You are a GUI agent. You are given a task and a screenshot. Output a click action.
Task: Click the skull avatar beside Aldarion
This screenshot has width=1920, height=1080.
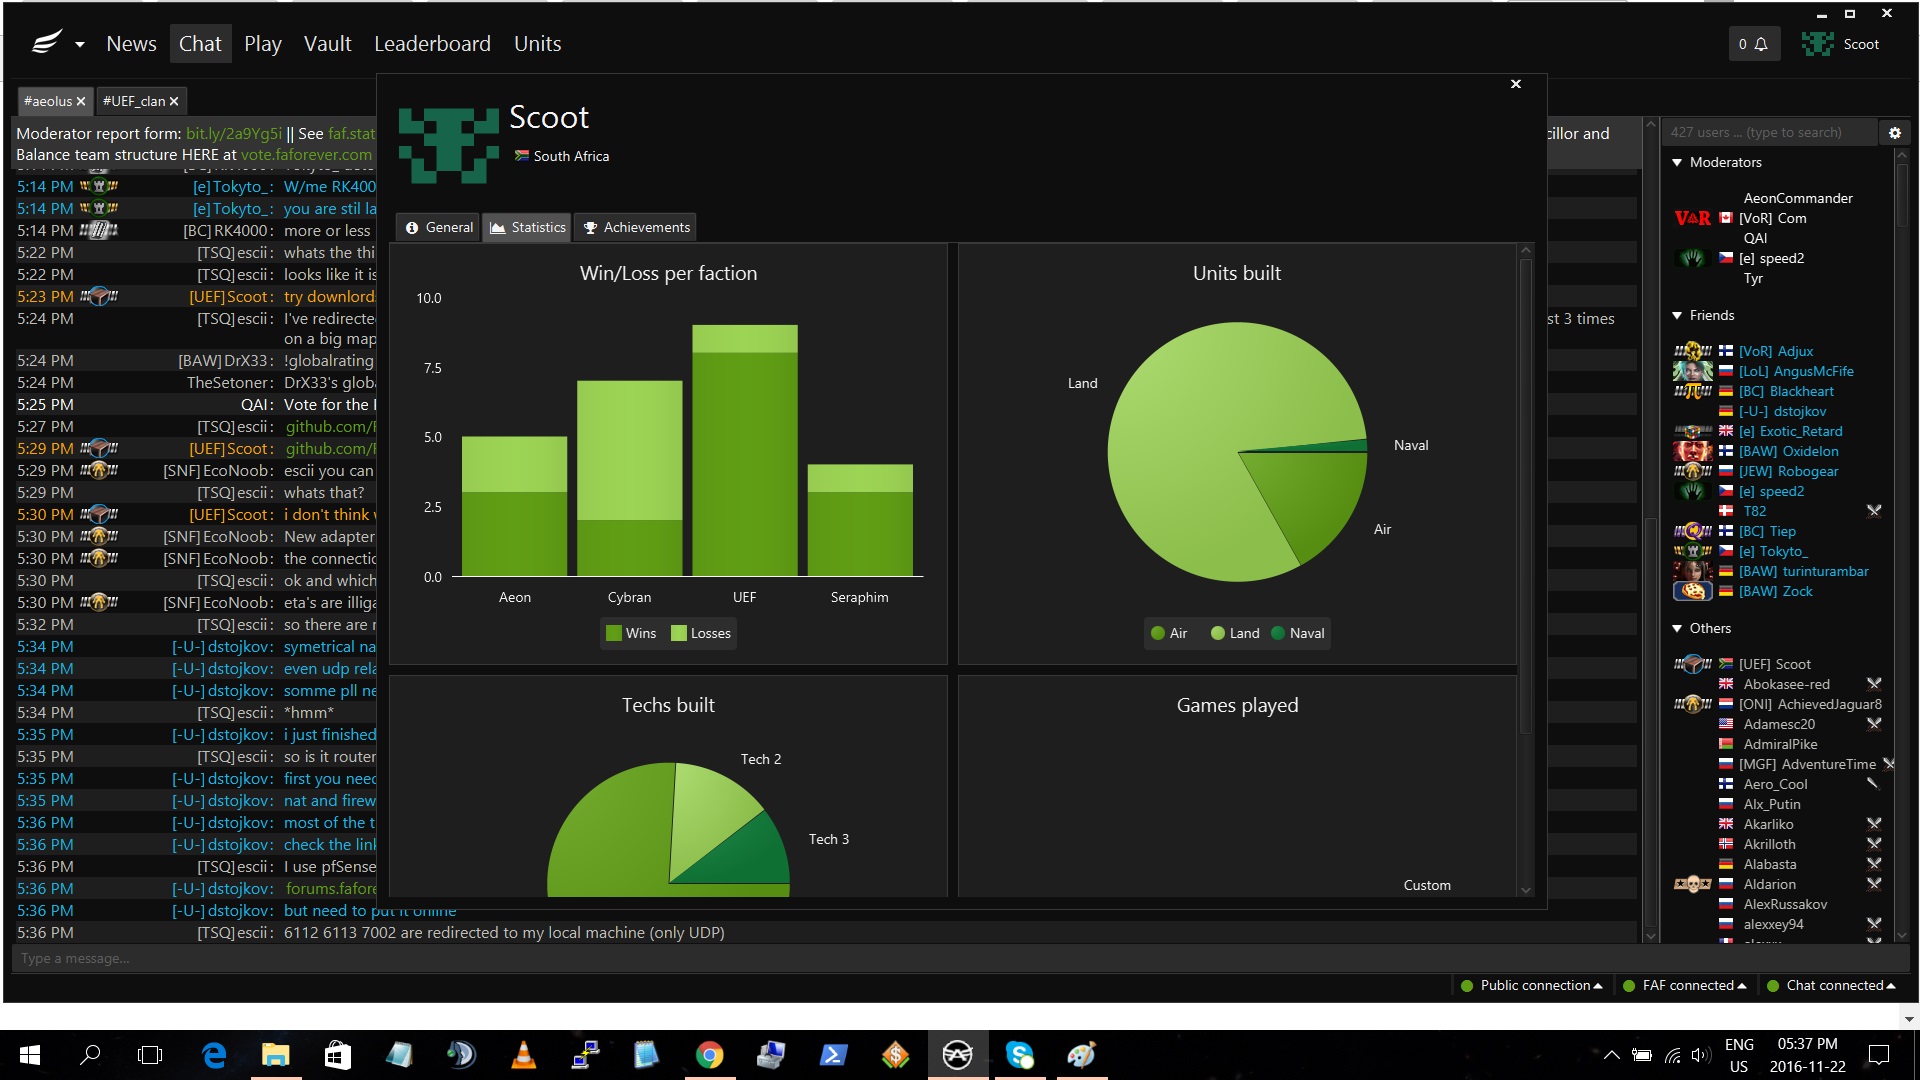coord(1692,884)
